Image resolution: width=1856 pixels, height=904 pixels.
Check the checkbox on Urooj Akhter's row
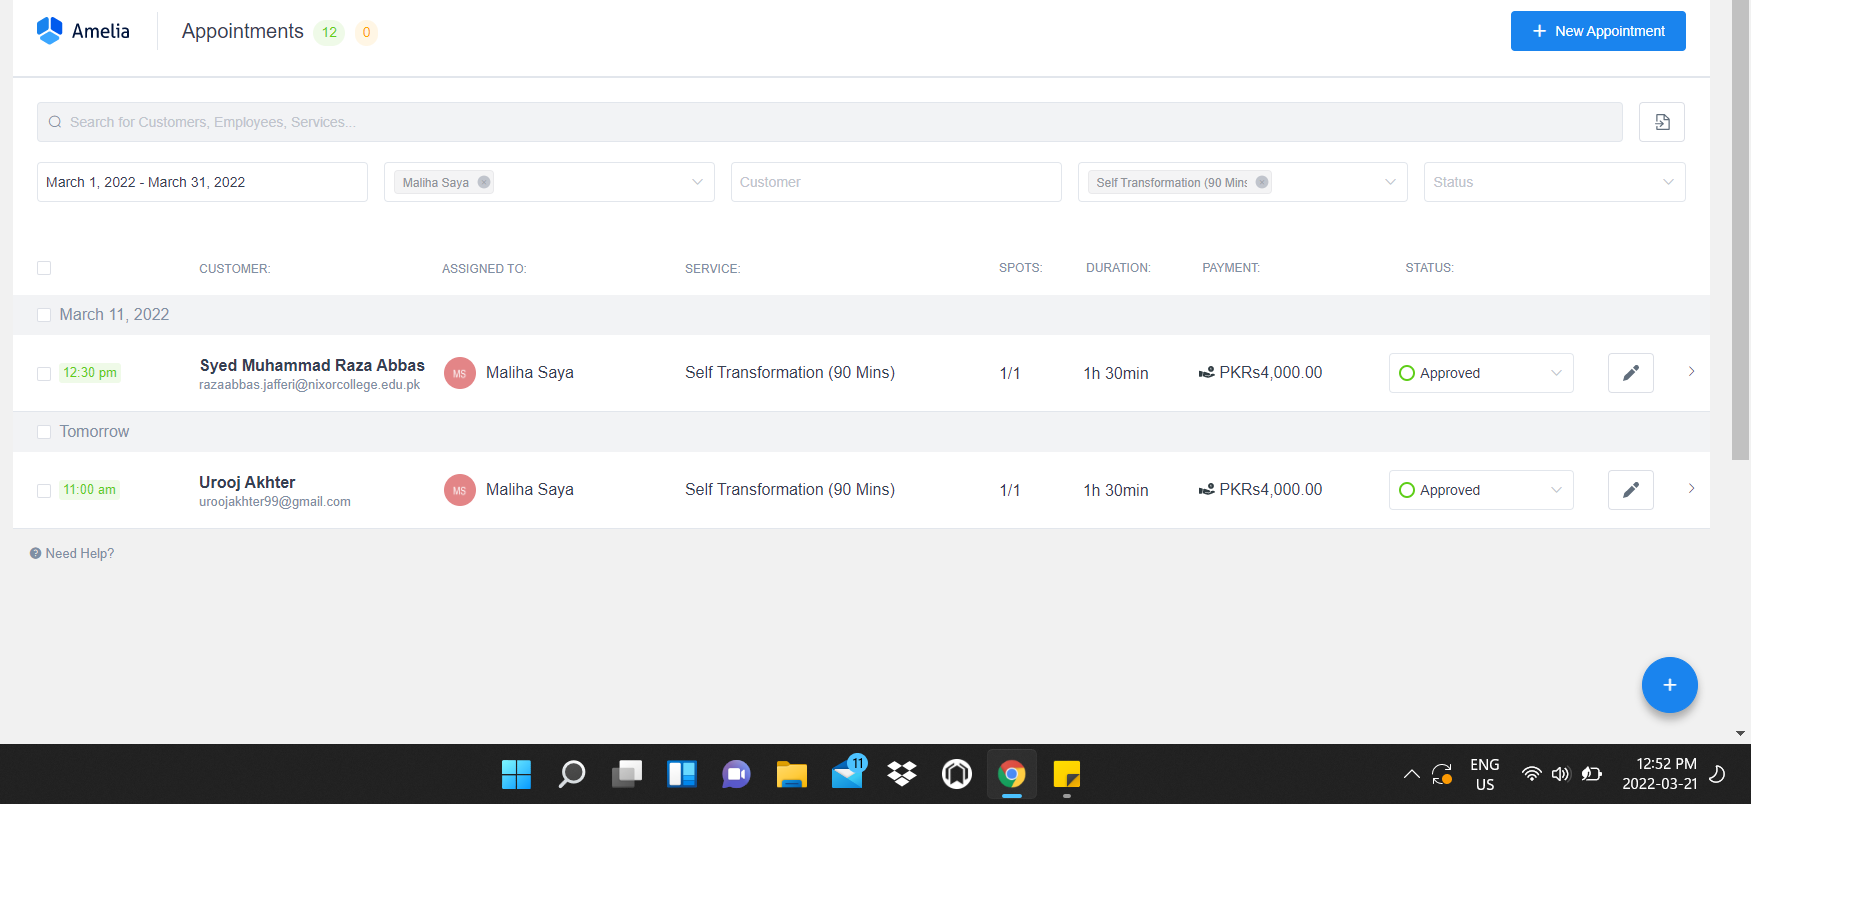[x=44, y=490]
